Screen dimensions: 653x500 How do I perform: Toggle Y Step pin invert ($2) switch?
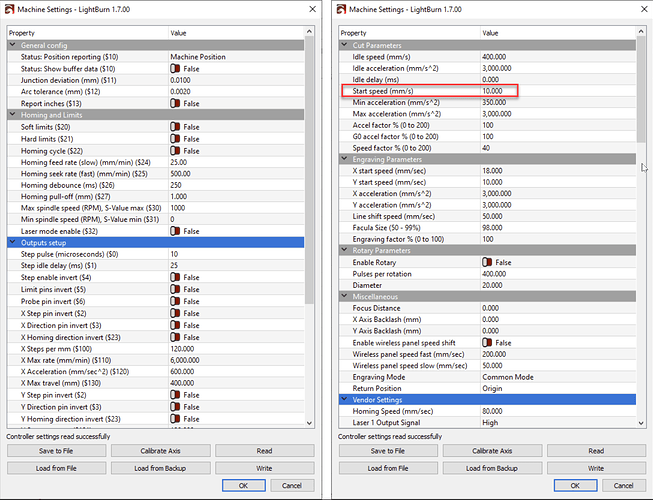(x=175, y=395)
